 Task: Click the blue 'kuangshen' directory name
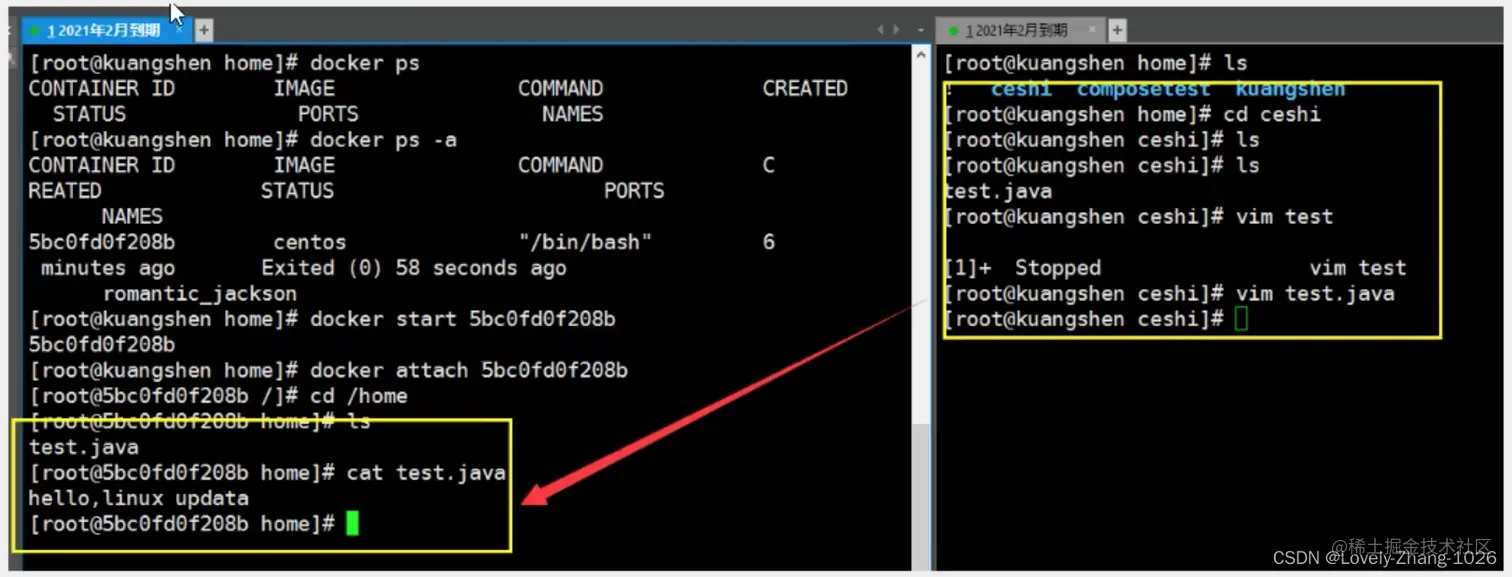pos(1290,89)
